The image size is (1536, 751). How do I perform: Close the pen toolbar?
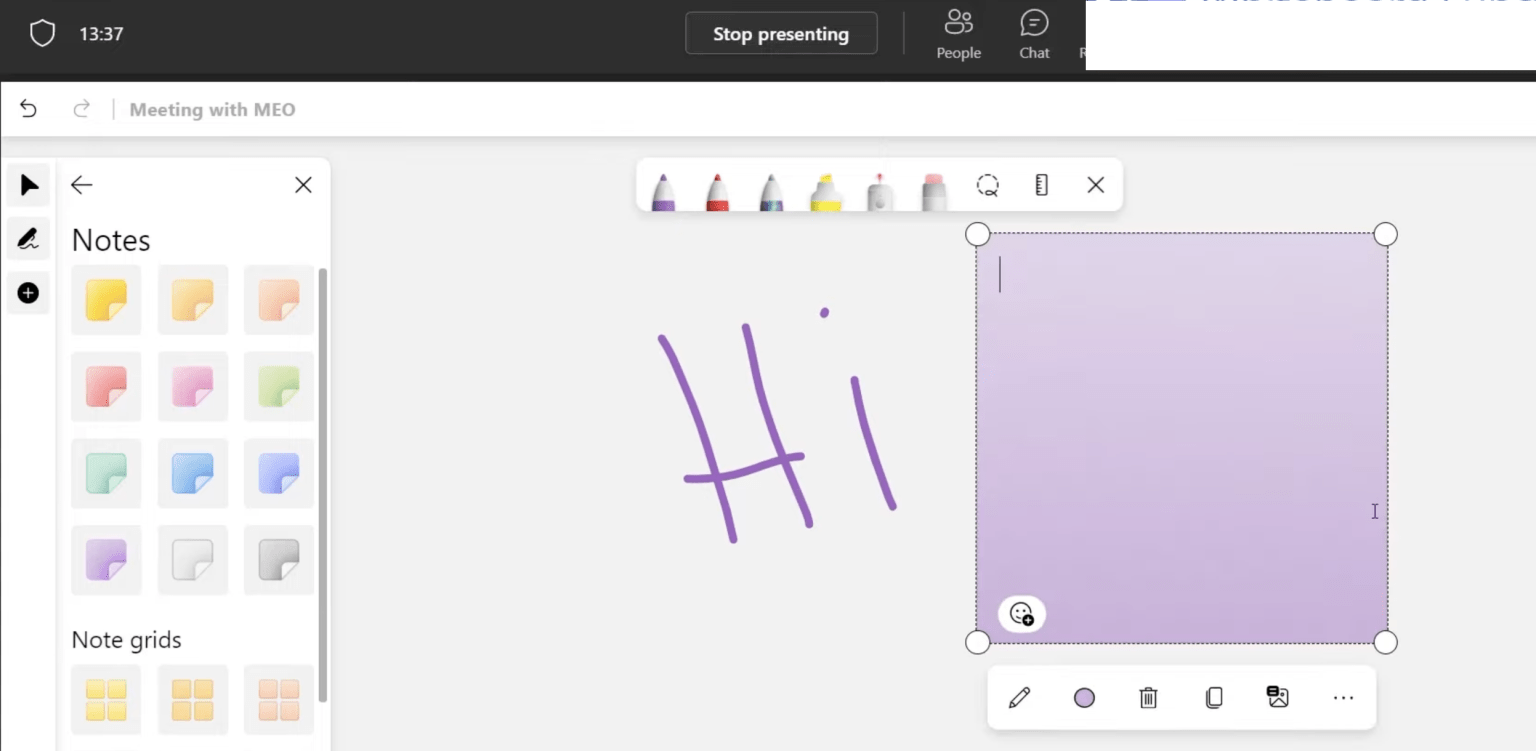(1095, 185)
